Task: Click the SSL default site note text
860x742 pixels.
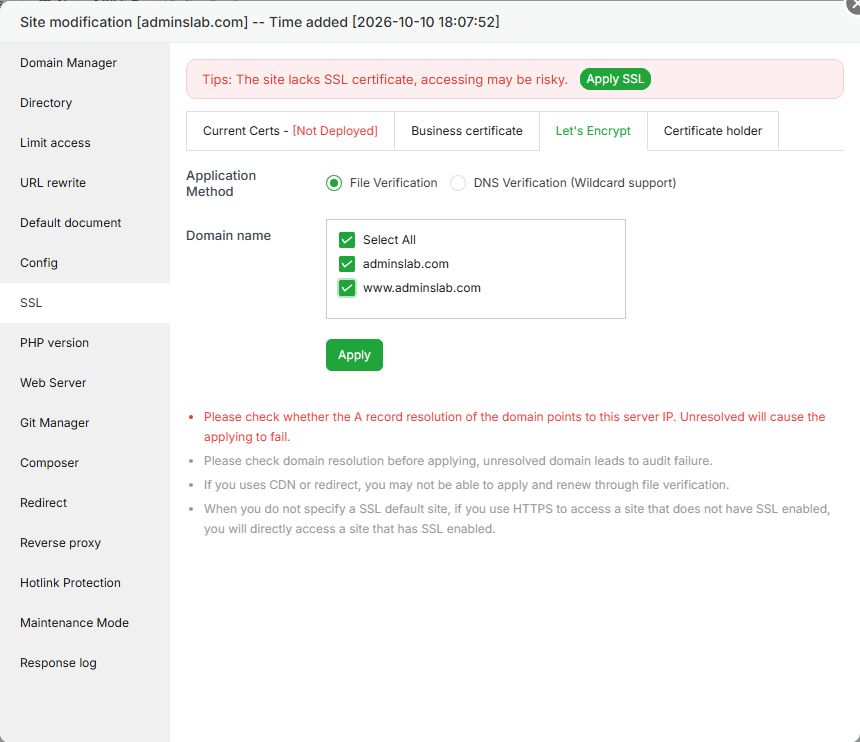Action: 517,519
